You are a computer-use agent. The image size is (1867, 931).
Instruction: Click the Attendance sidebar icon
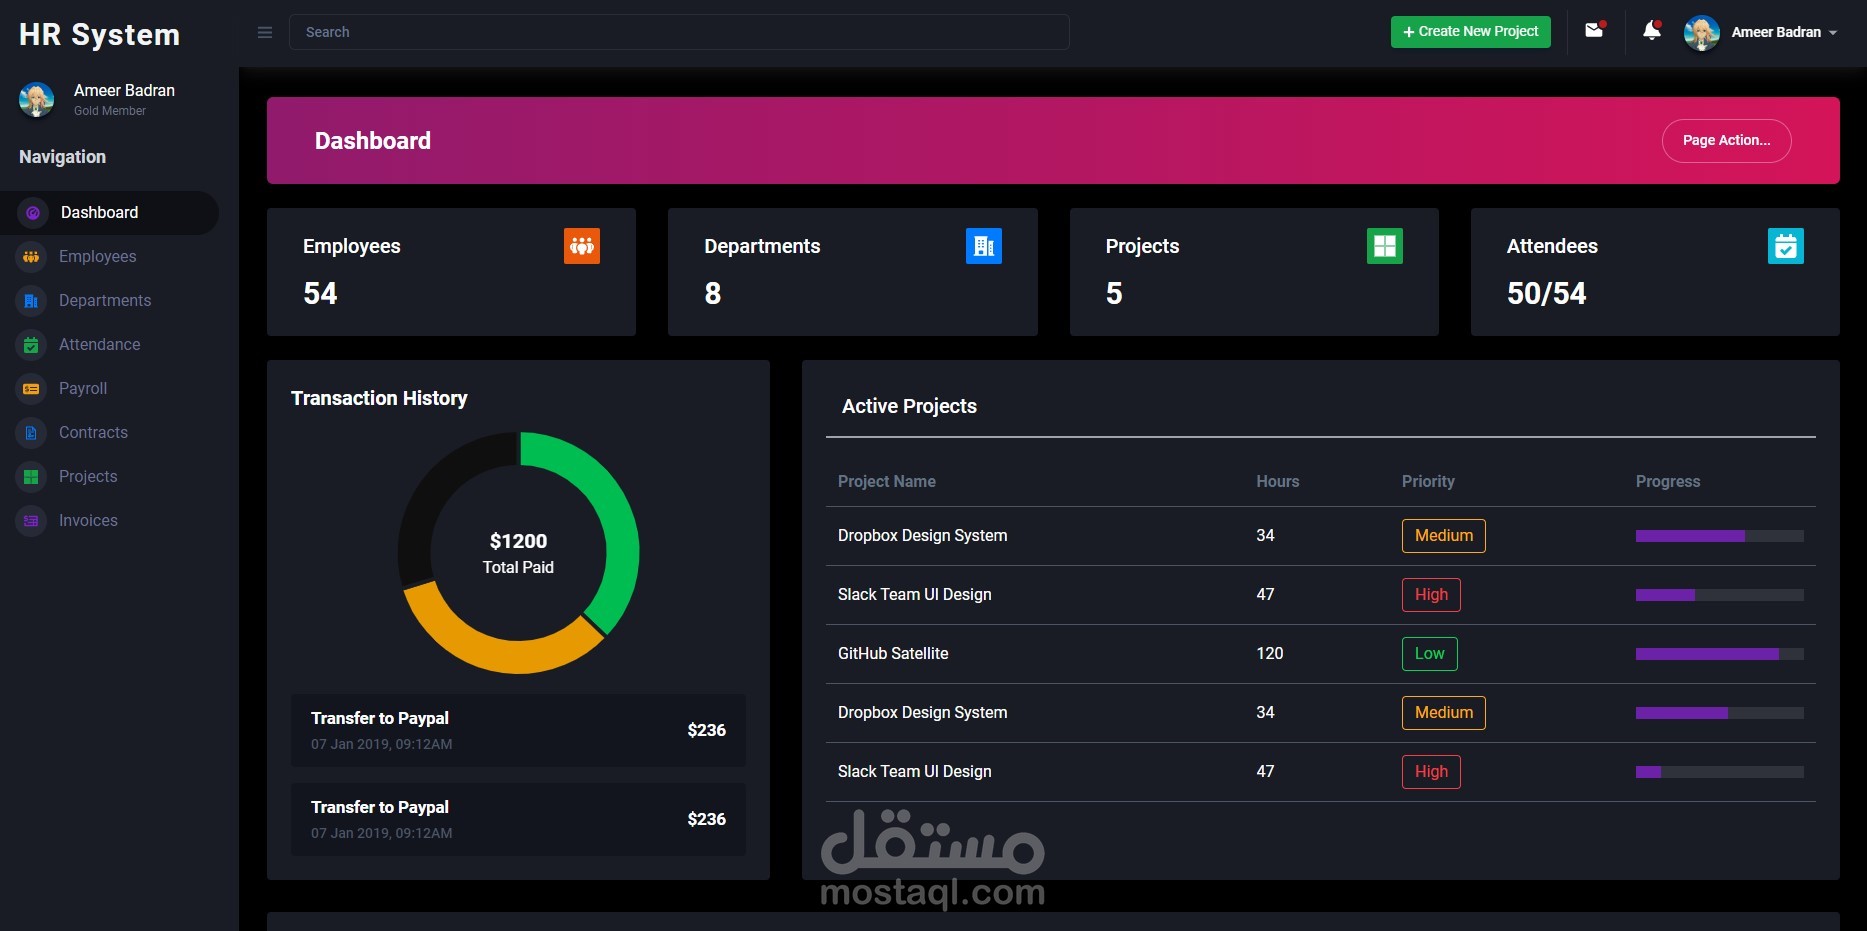(31, 345)
